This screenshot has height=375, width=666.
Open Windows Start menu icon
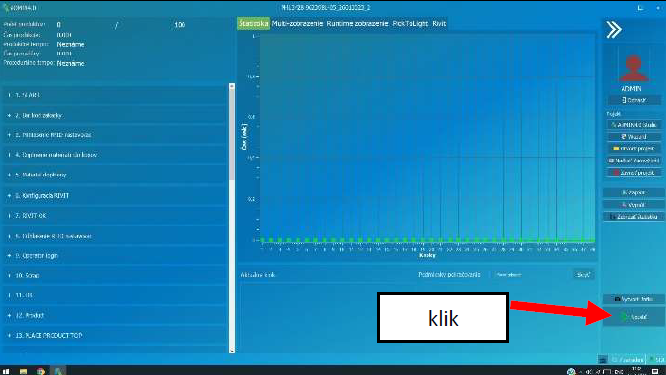[6, 371]
